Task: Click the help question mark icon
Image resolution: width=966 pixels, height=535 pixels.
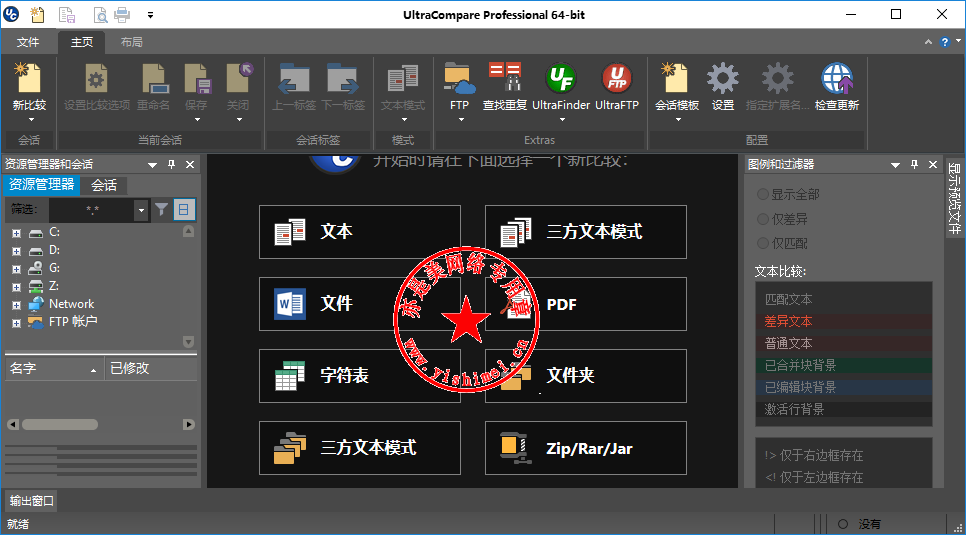Action: (944, 42)
